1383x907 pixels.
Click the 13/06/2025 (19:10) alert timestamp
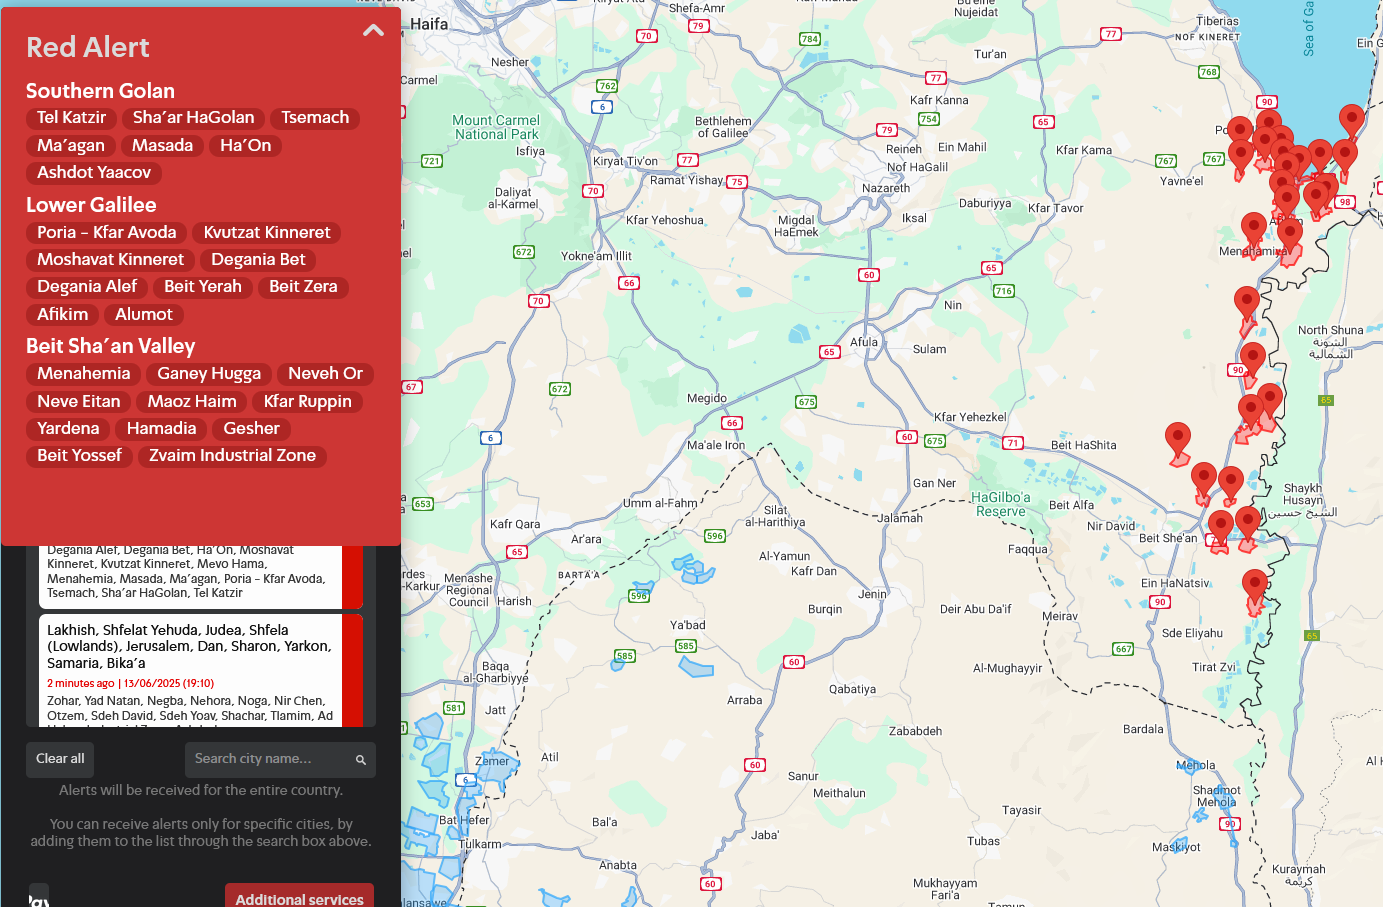click(169, 684)
